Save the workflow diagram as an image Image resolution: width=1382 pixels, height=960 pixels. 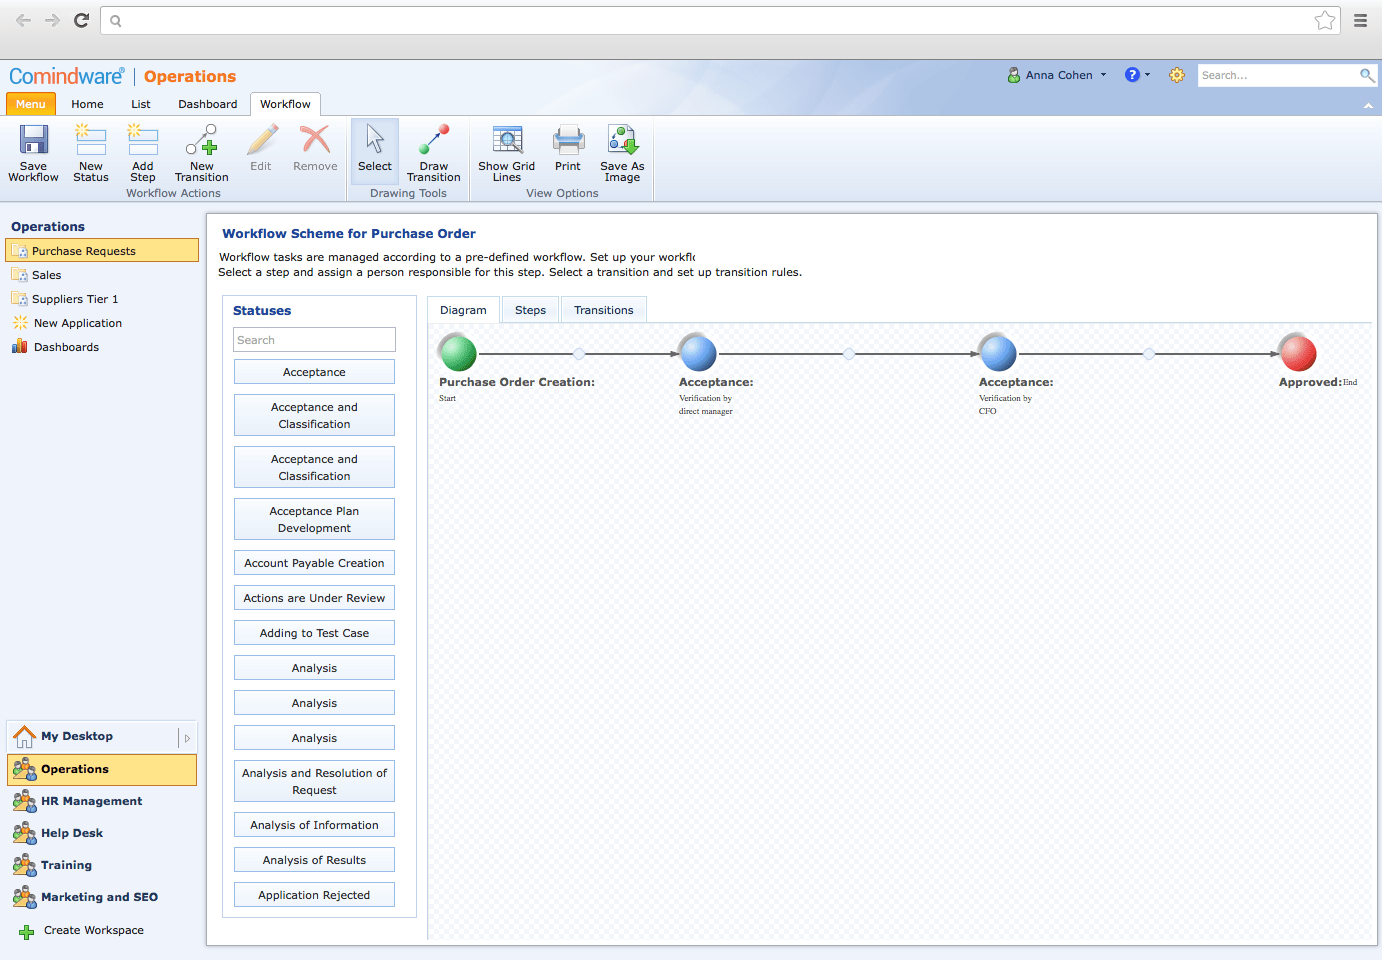(622, 152)
